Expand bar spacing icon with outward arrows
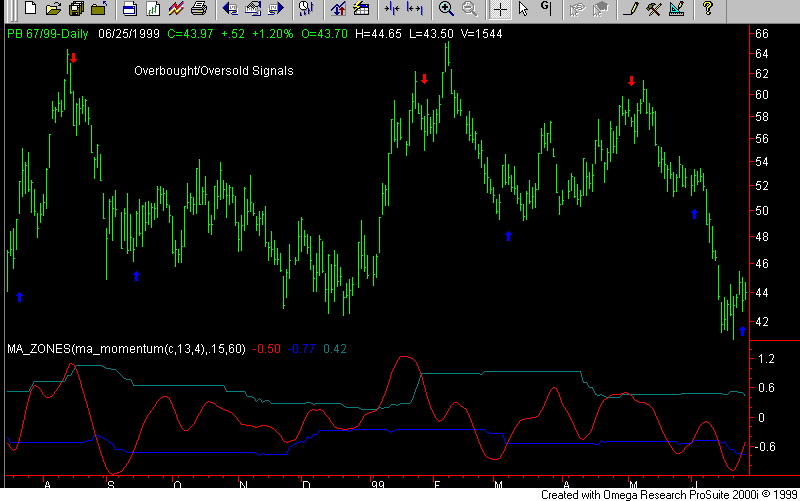The image size is (800, 501). 415,8
